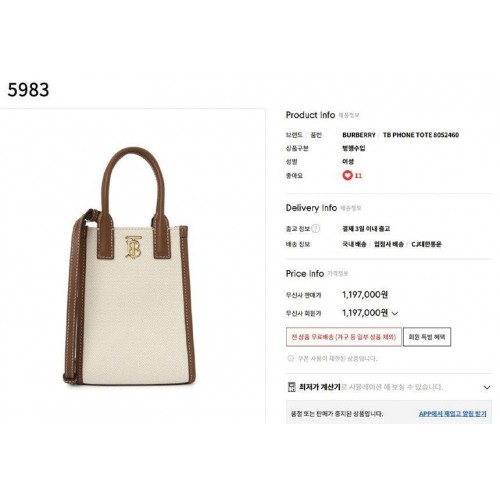This screenshot has height=500, width=500.
Task: Click the 회원 특별 혜택 button
Action: 427,337
